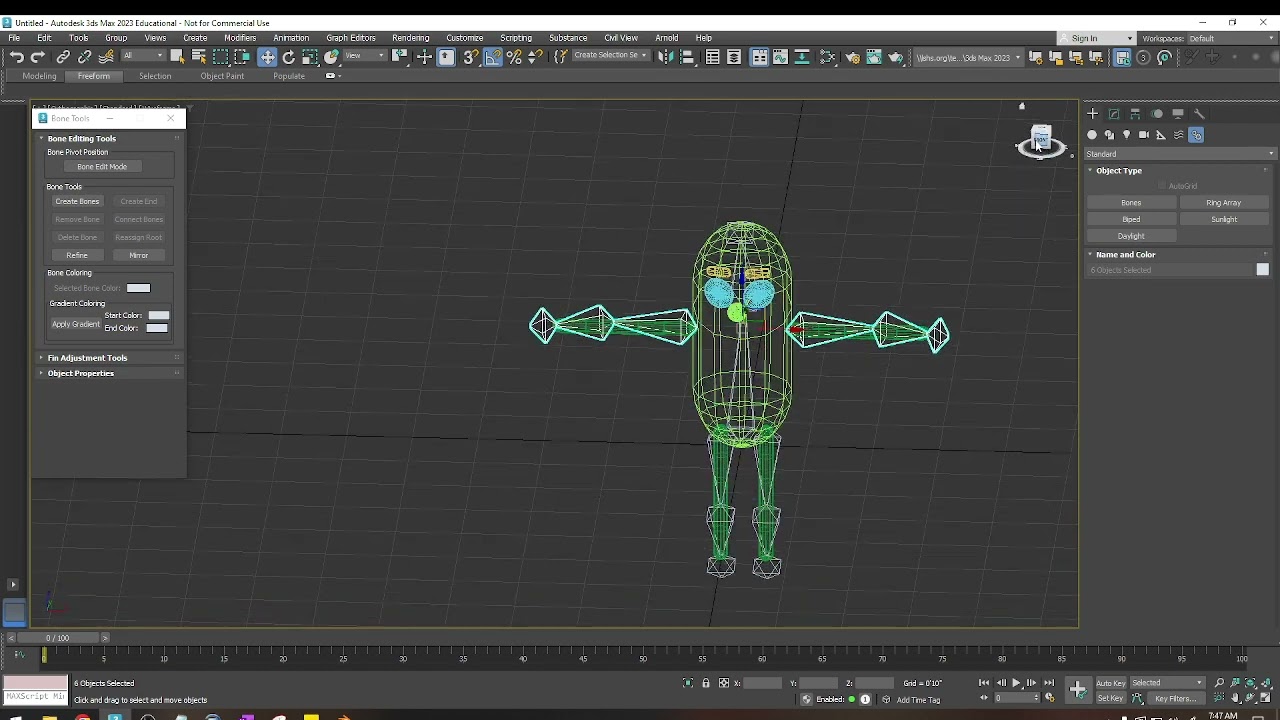Activate the Select and Link tool
Viewport: 1280px width, 720px height.
[63, 57]
